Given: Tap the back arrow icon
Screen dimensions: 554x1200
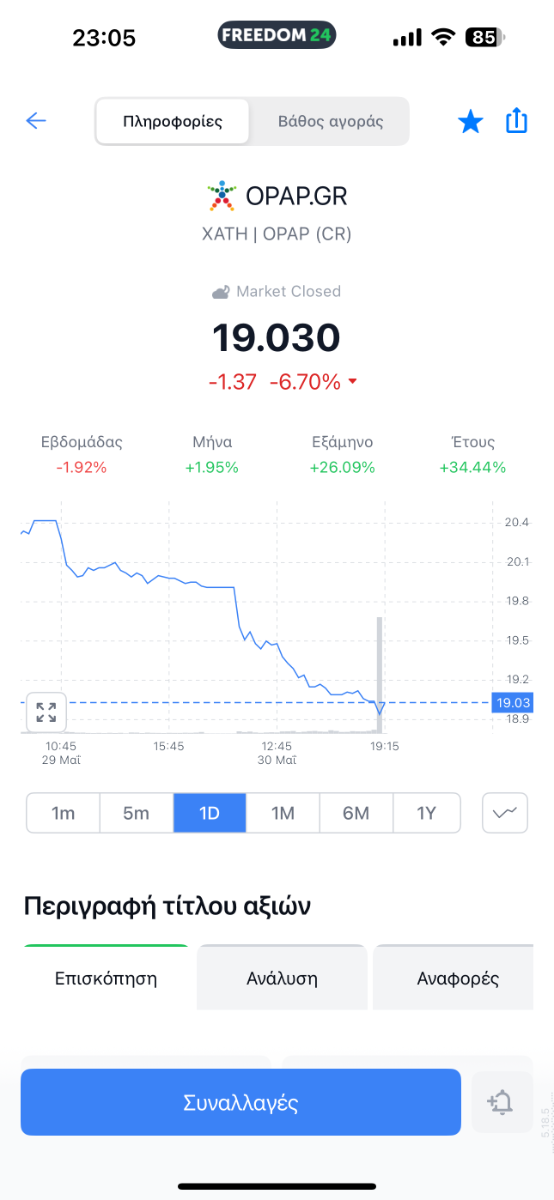Looking at the screenshot, I should pyautogui.click(x=36, y=122).
